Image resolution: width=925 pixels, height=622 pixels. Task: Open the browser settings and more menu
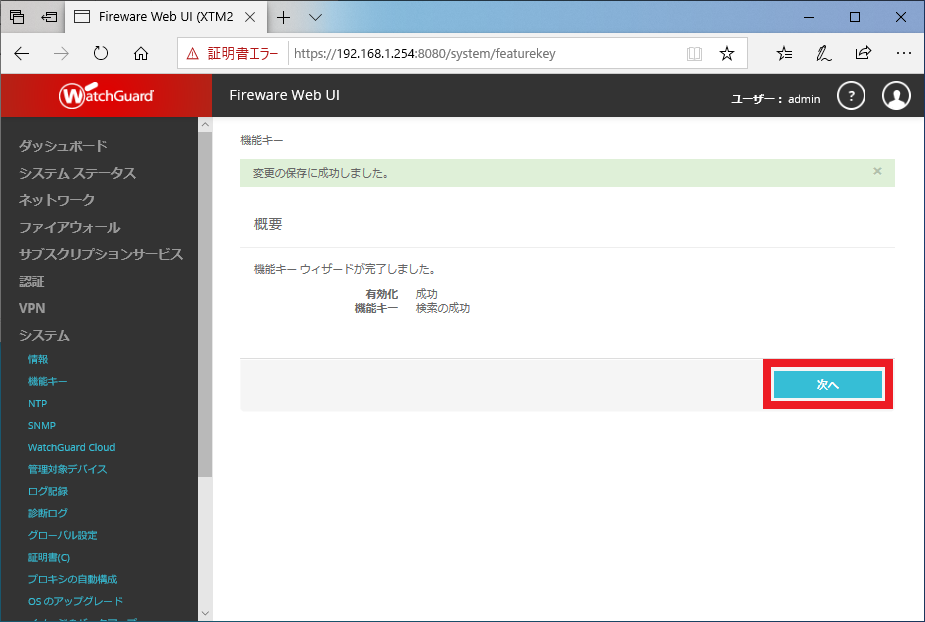pos(904,53)
